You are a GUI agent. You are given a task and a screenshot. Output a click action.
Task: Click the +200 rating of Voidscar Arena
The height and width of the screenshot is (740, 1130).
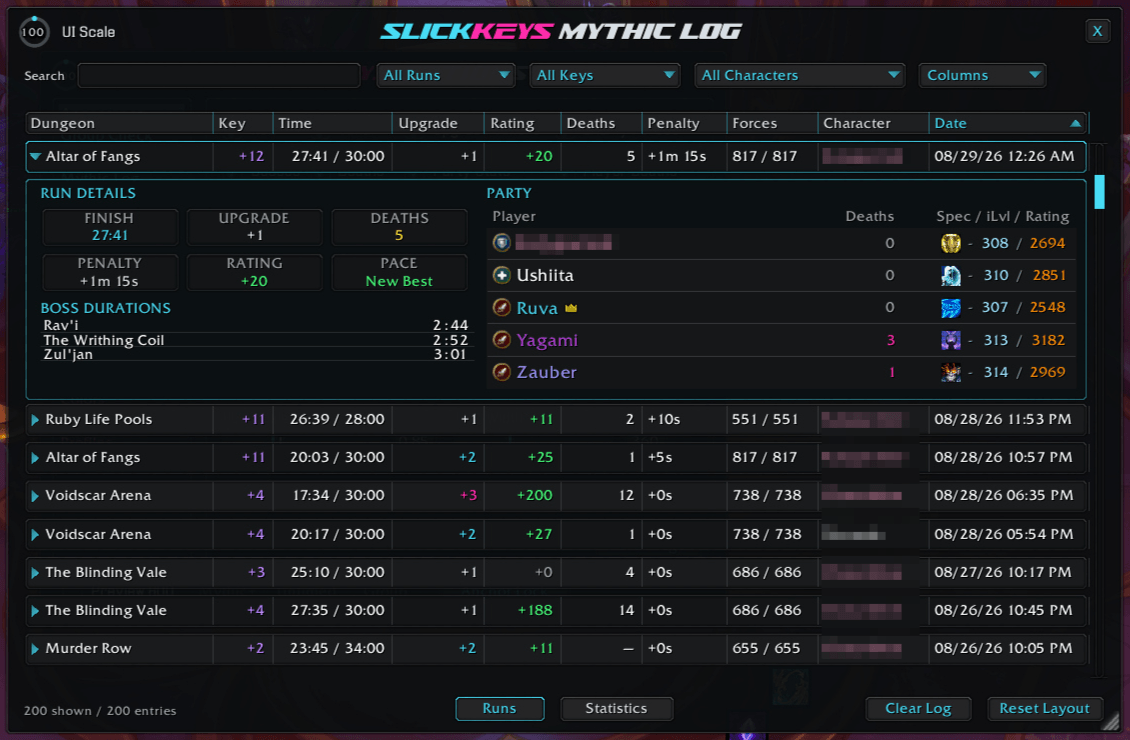534,496
